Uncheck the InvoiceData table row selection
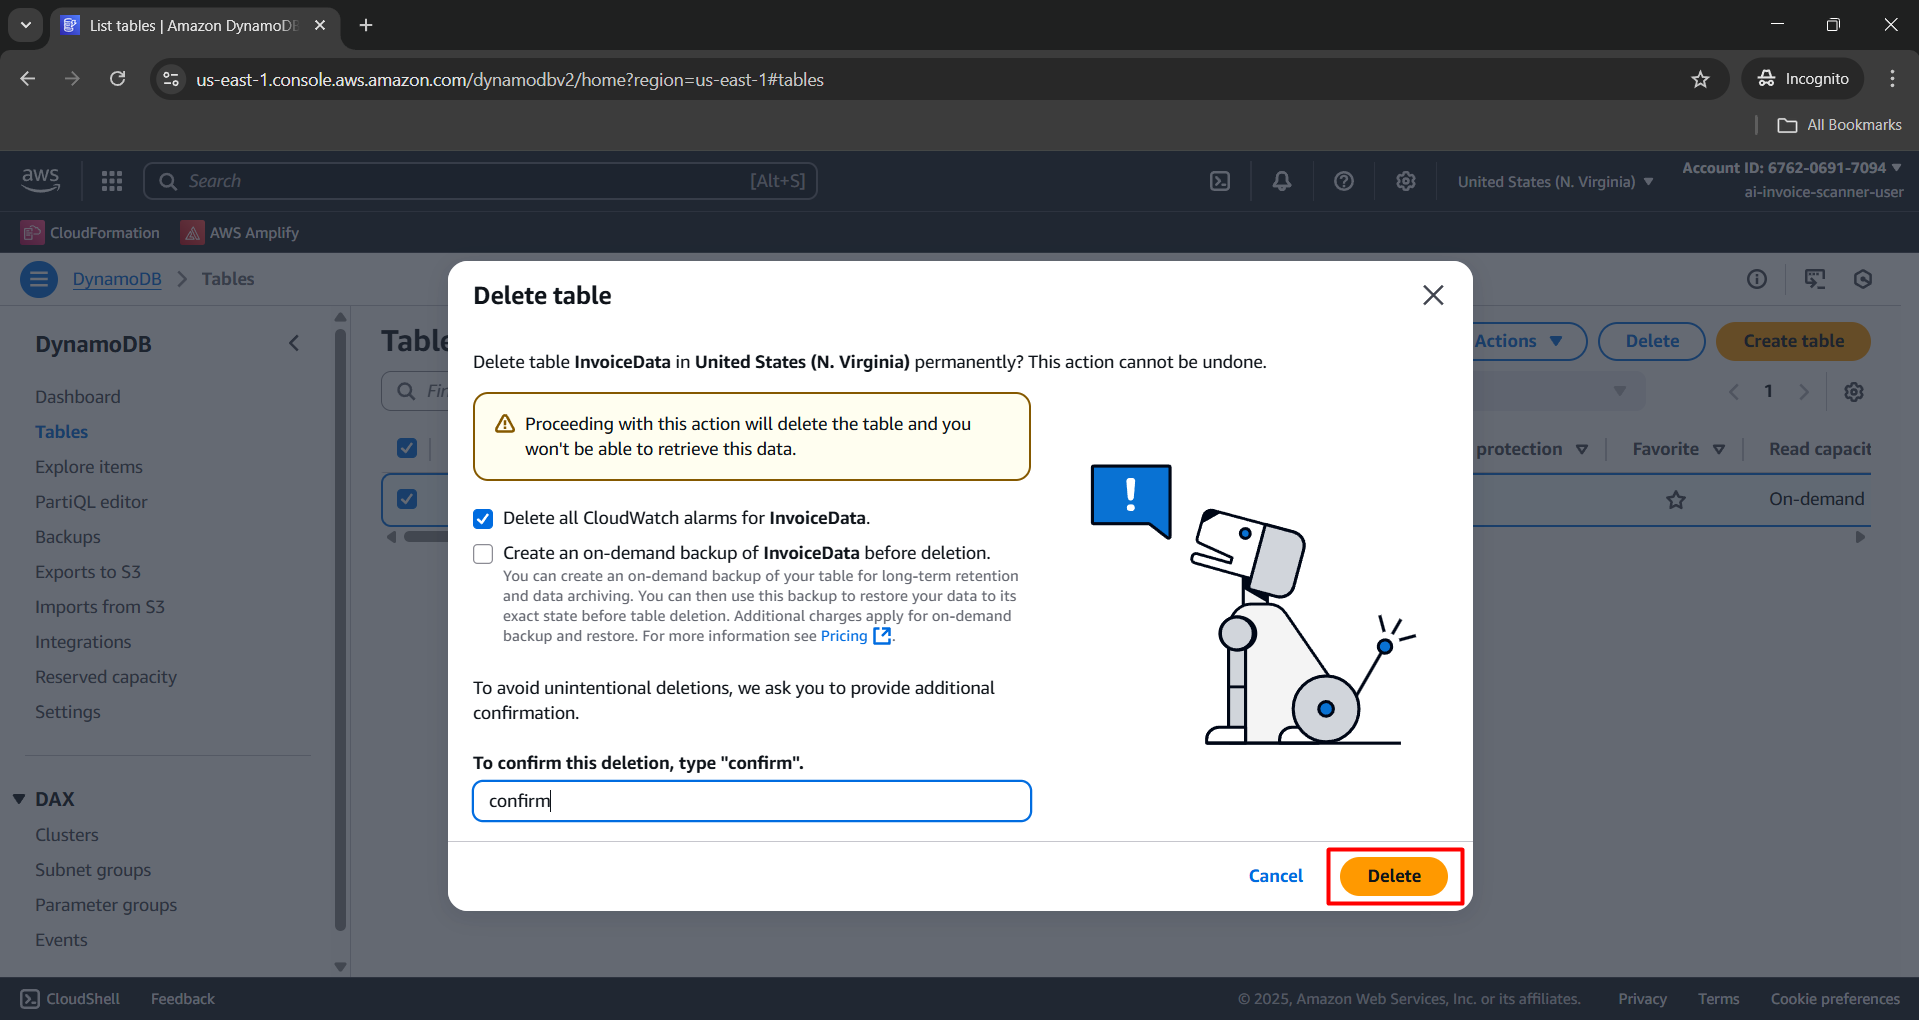 406,499
